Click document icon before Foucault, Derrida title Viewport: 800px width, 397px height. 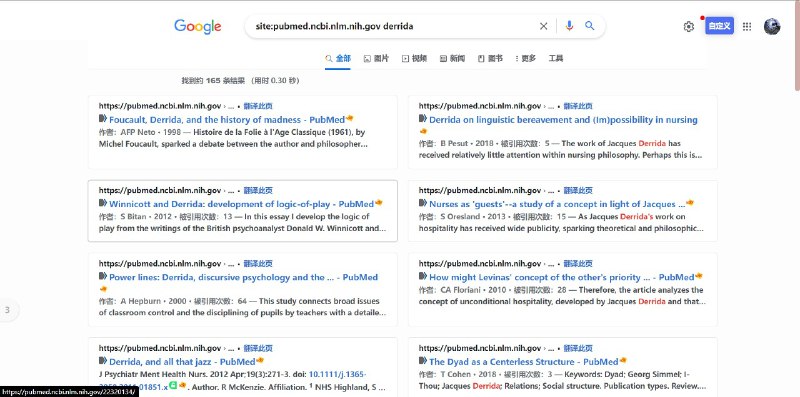click(103, 119)
